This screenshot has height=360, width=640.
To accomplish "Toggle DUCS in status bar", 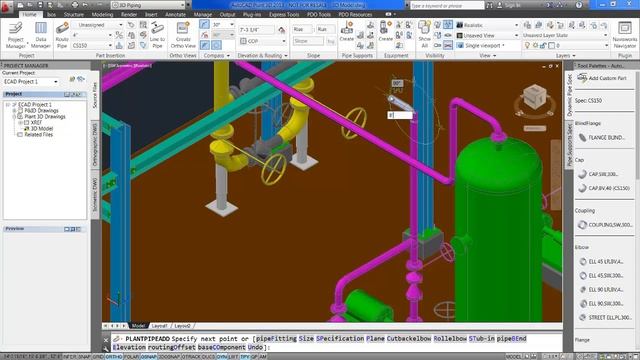I will (x=208, y=357).
